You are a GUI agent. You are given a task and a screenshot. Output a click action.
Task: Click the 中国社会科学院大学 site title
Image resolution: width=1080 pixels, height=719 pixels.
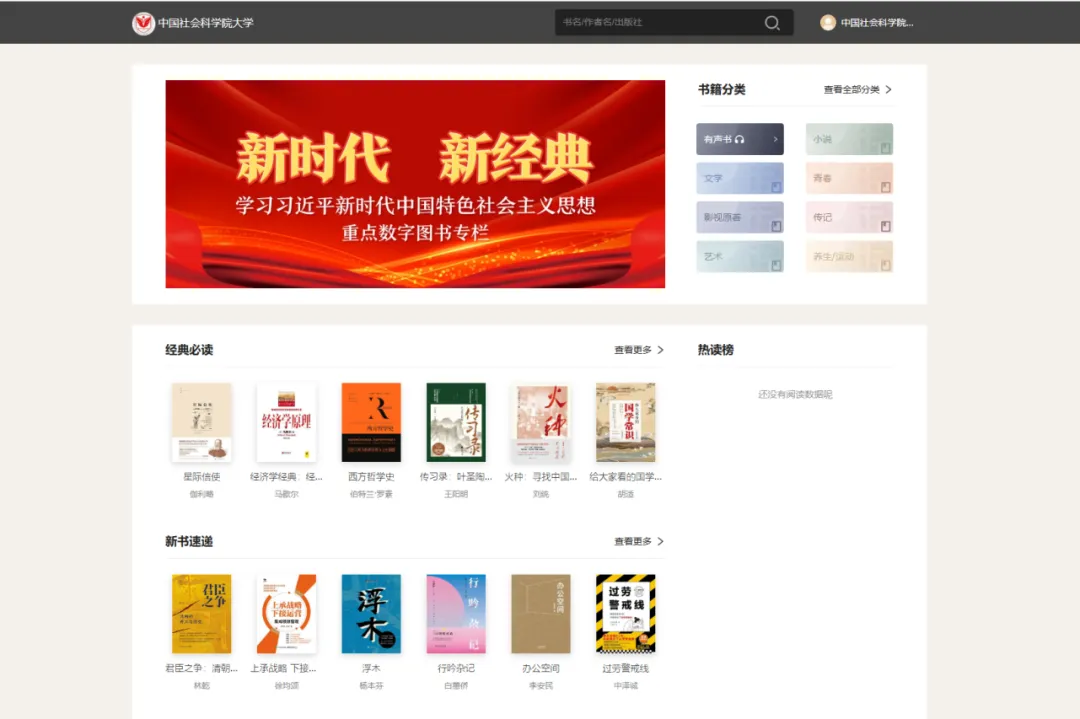(x=206, y=23)
